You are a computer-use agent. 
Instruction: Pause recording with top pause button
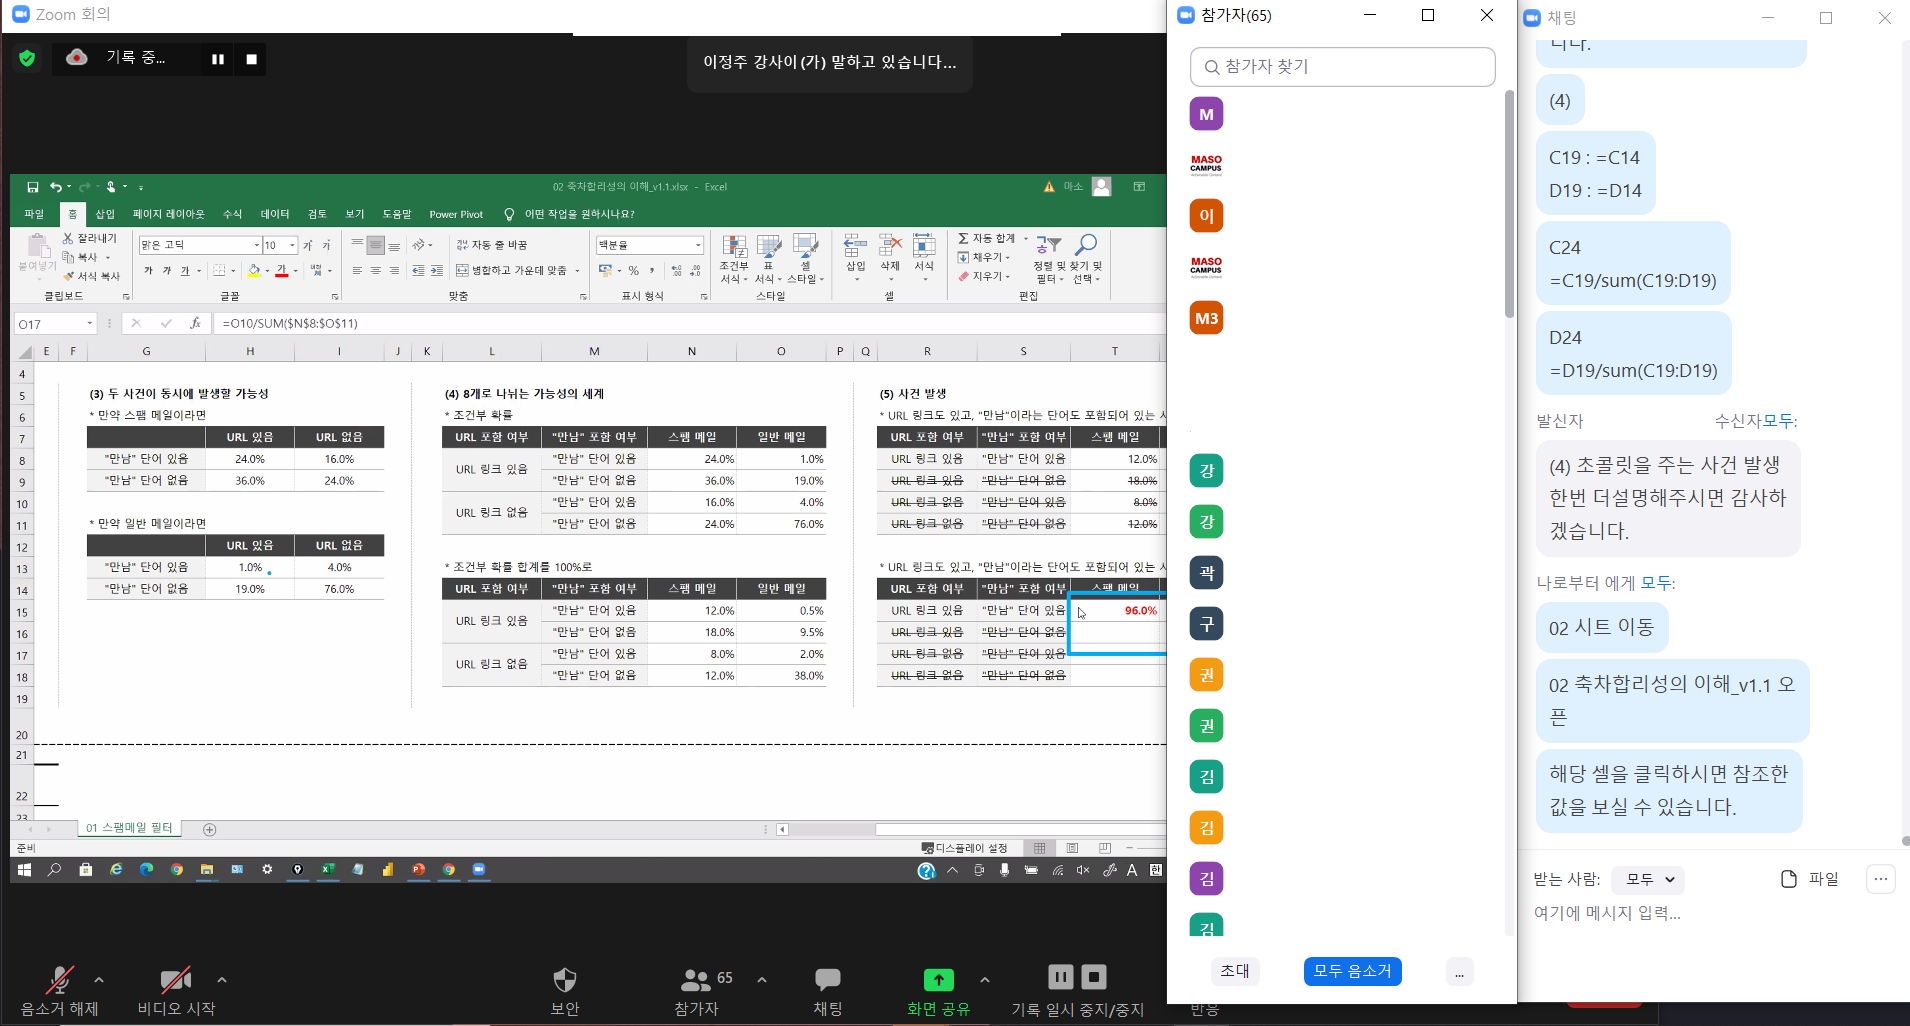217,59
